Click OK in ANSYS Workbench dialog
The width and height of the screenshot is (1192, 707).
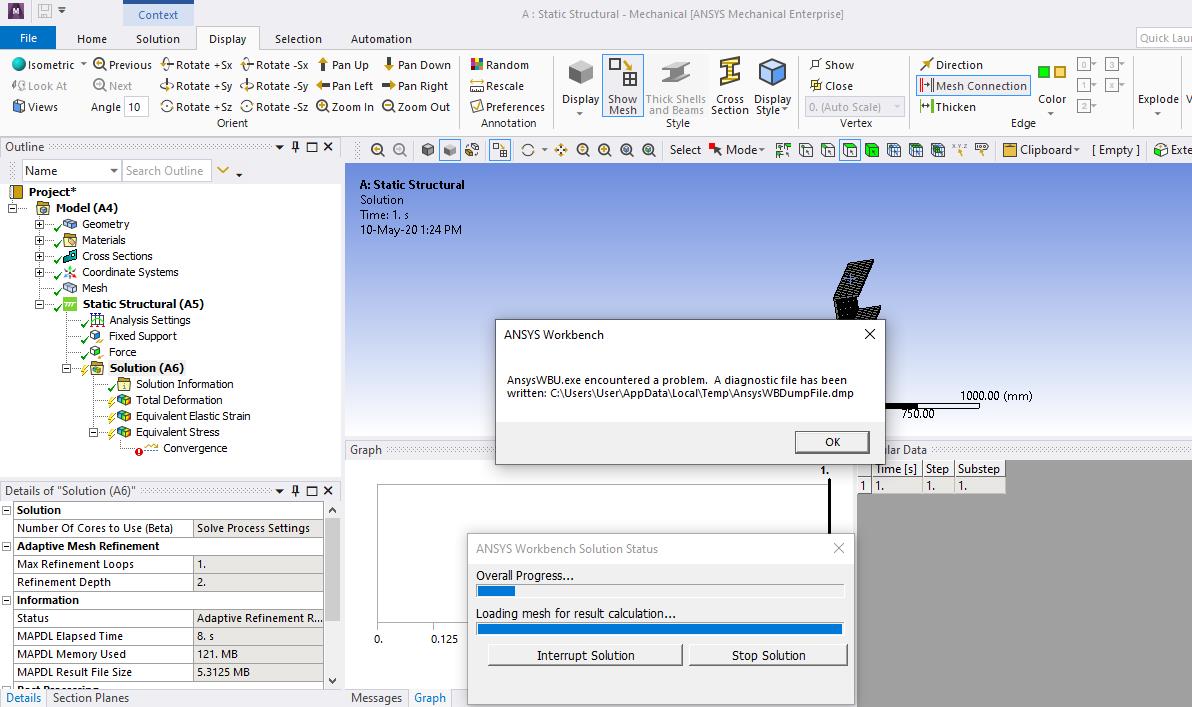(832, 442)
